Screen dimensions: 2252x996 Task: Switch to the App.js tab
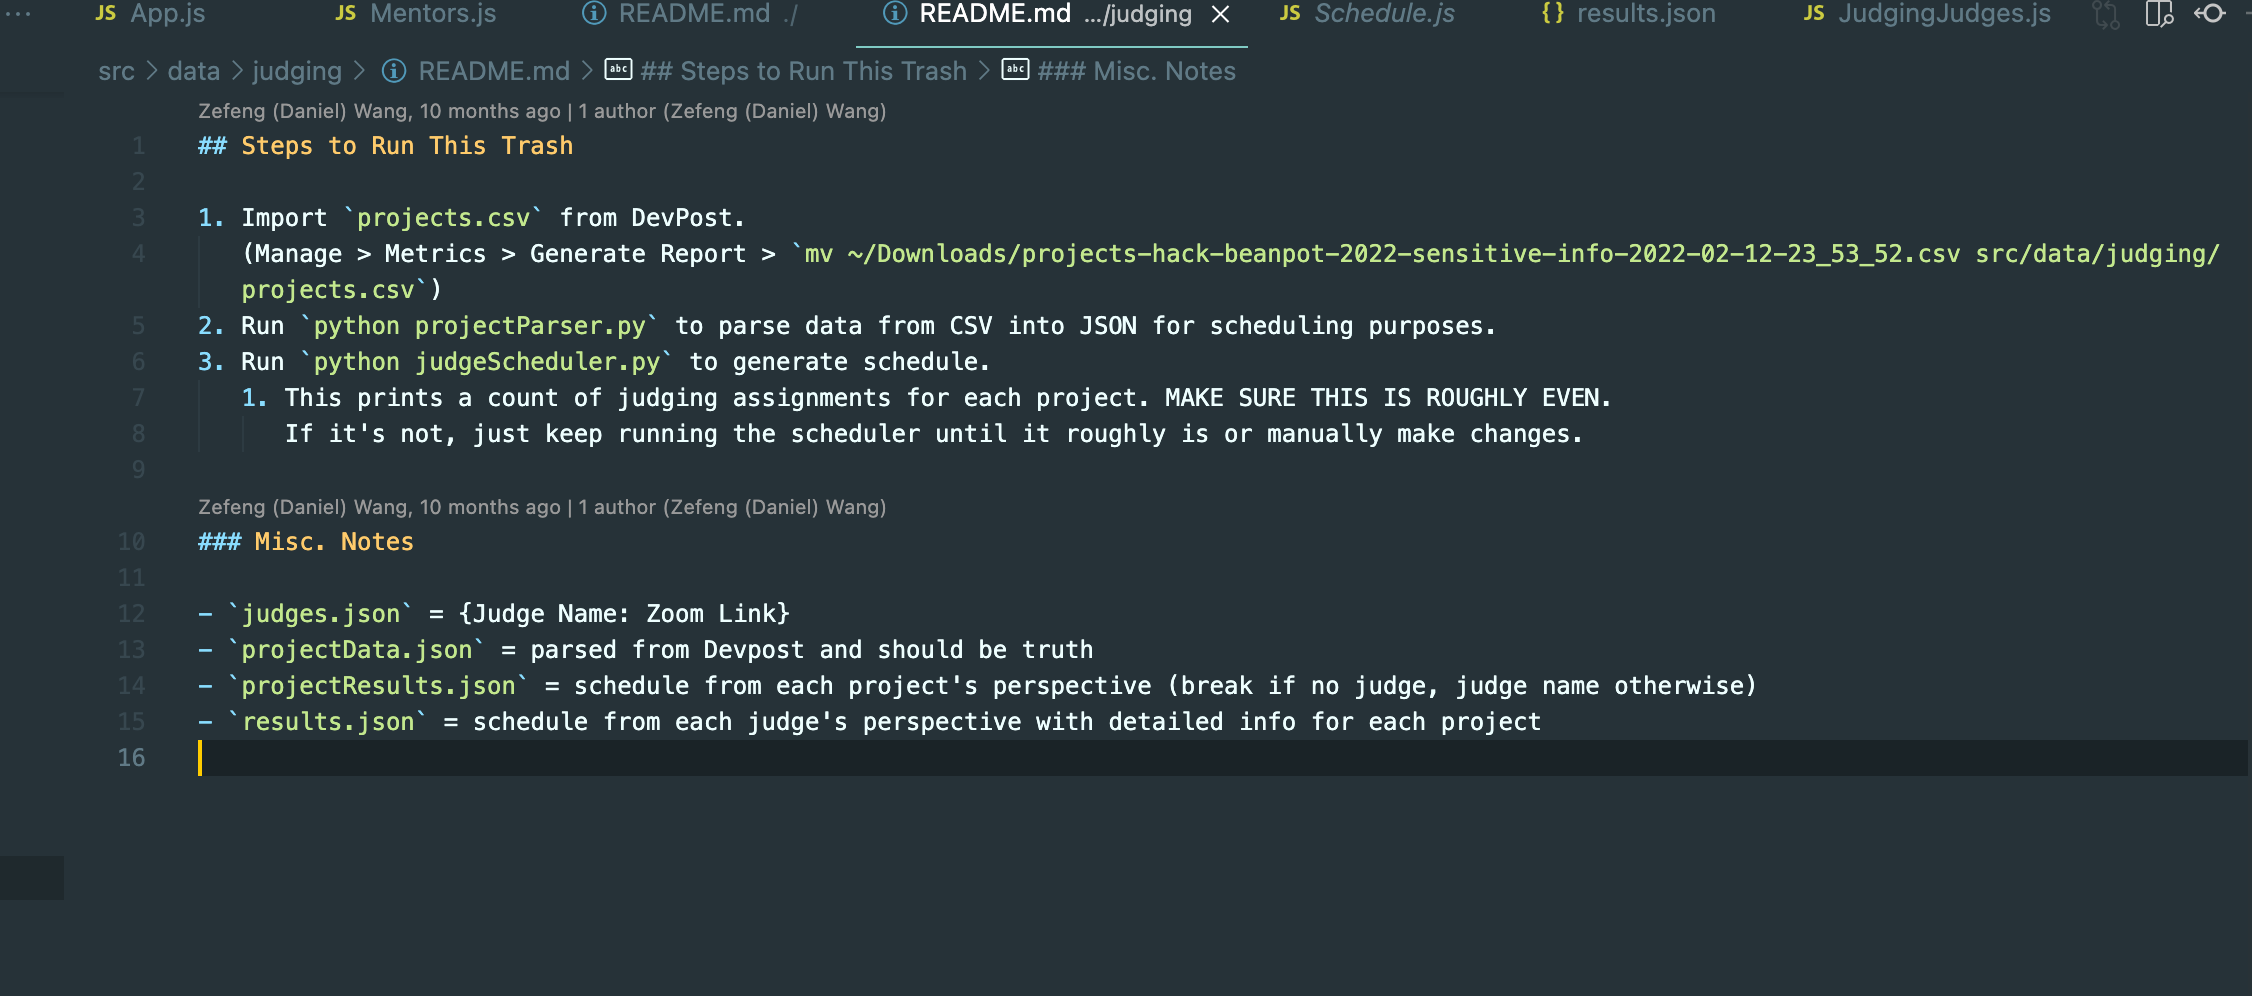pyautogui.click(x=169, y=14)
